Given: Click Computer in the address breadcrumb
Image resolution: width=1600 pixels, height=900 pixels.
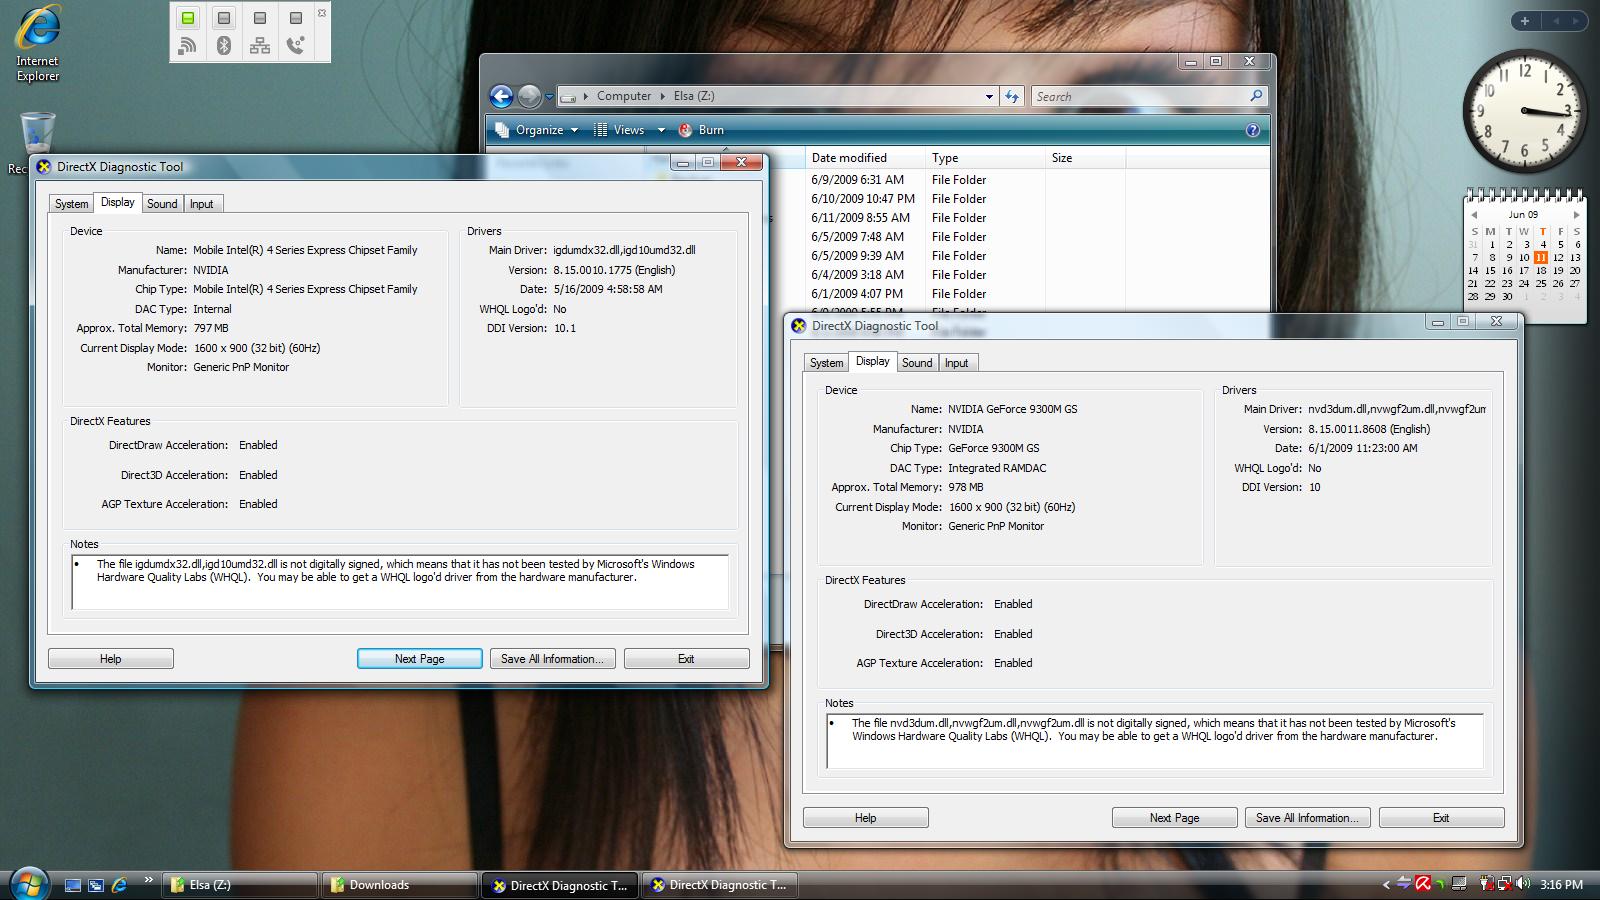Looking at the screenshot, I should 624,96.
